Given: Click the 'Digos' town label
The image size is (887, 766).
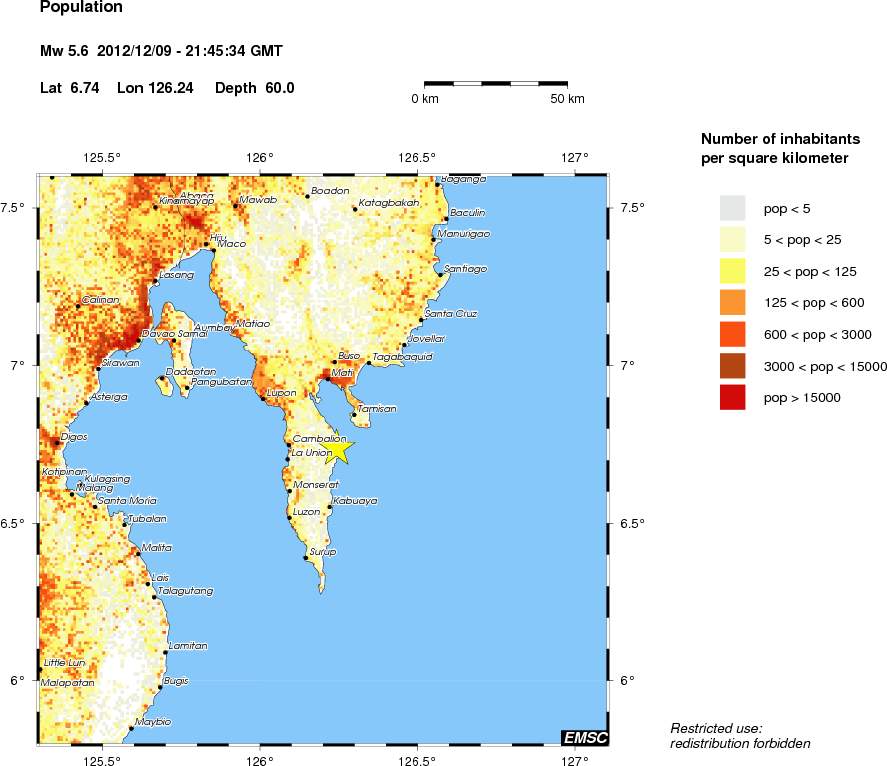Looking at the screenshot, I should point(74,437).
